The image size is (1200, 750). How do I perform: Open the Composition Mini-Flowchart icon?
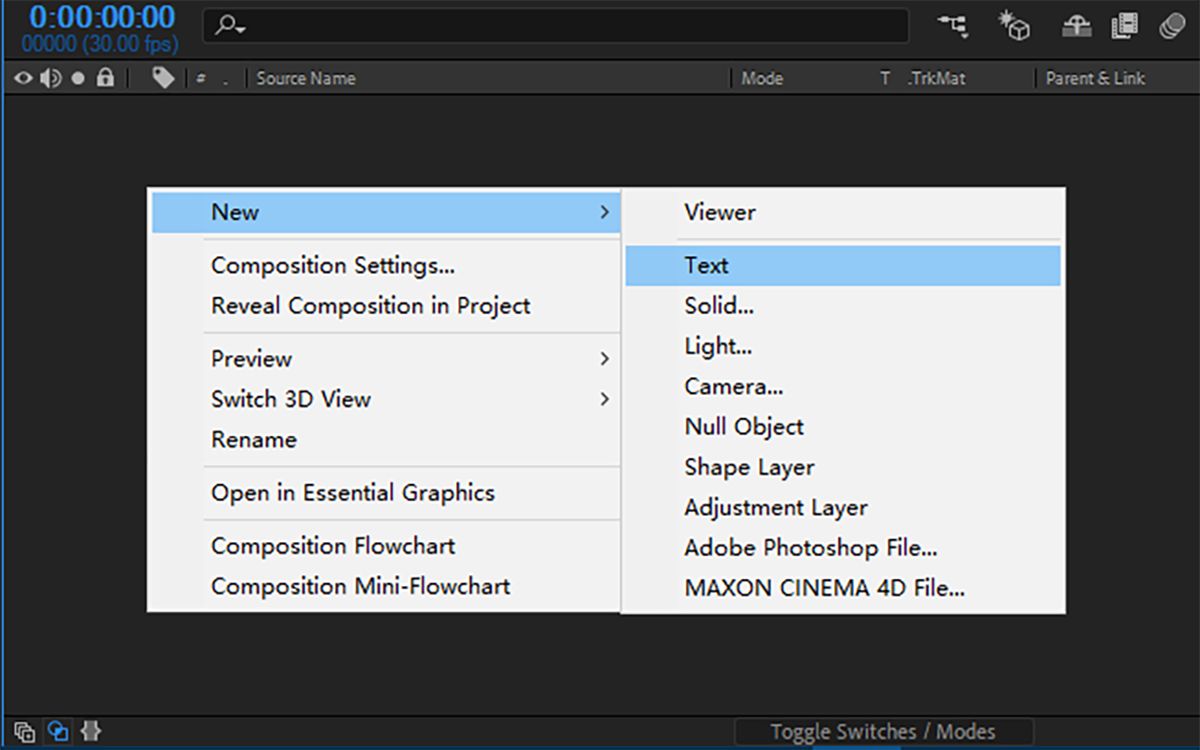click(x=952, y=27)
